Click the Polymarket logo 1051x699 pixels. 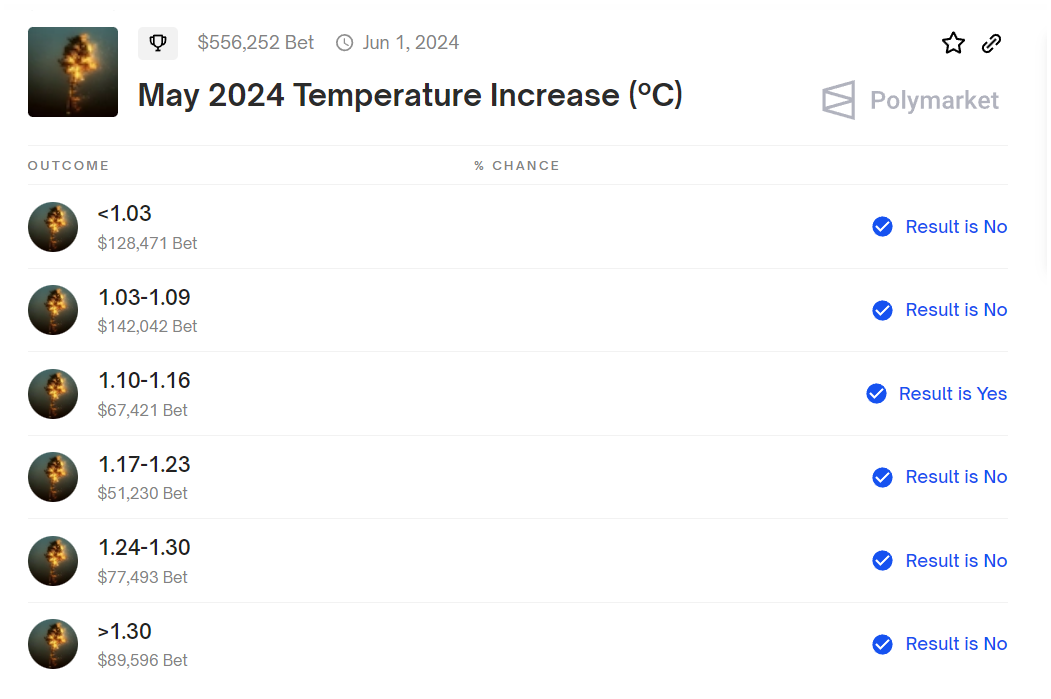[910, 100]
